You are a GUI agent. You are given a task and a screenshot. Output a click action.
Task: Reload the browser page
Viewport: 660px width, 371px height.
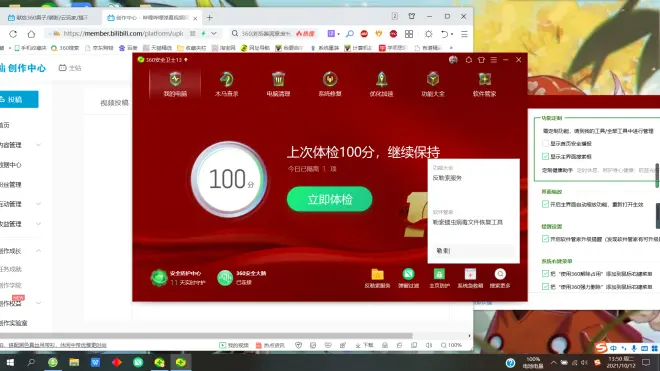pyautogui.click(x=13, y=34)
